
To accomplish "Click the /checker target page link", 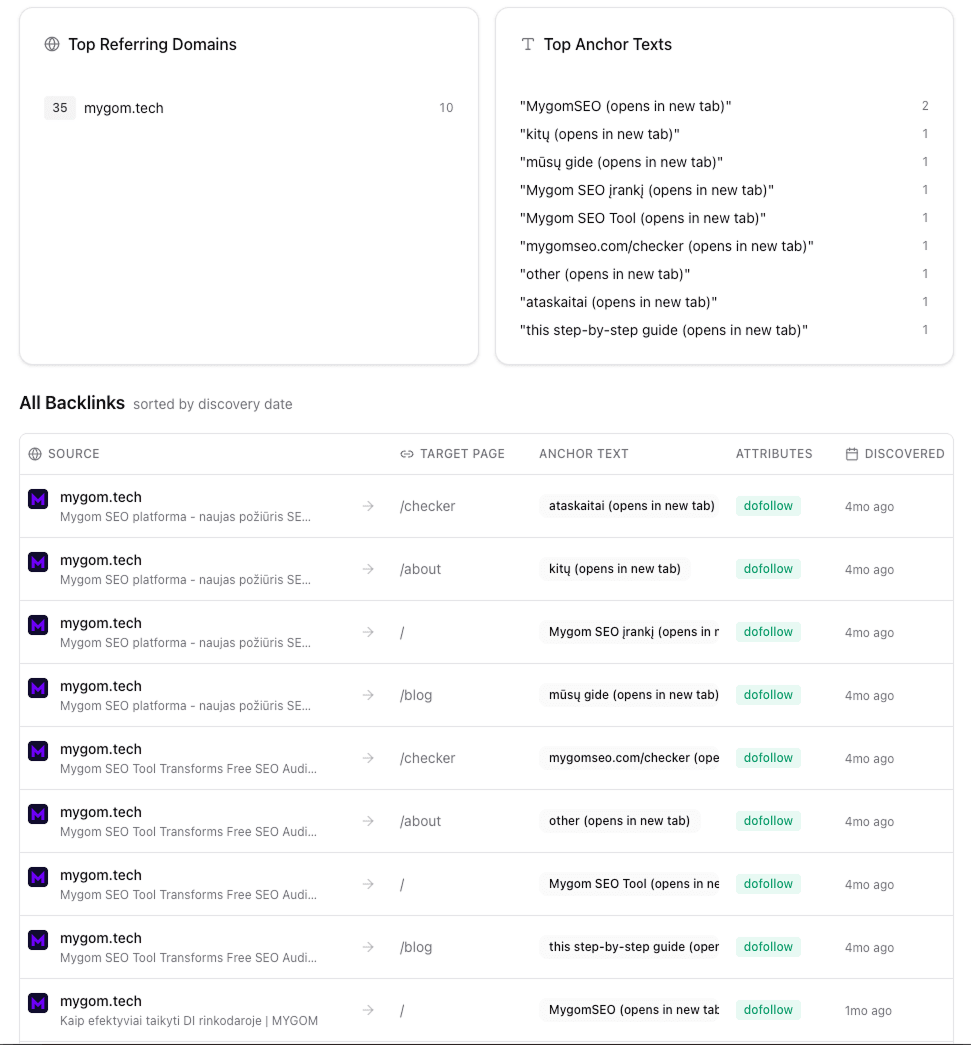I will (x=427, y=506).
